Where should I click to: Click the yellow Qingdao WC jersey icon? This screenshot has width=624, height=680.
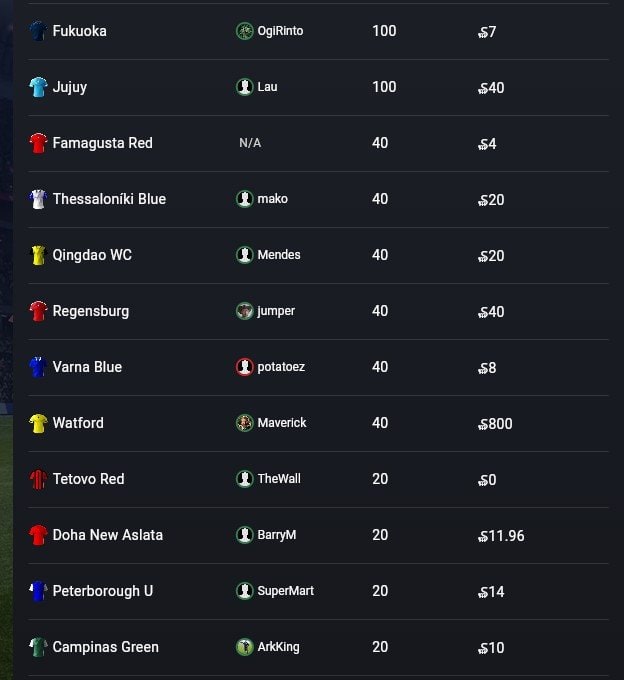coord(38,255)
